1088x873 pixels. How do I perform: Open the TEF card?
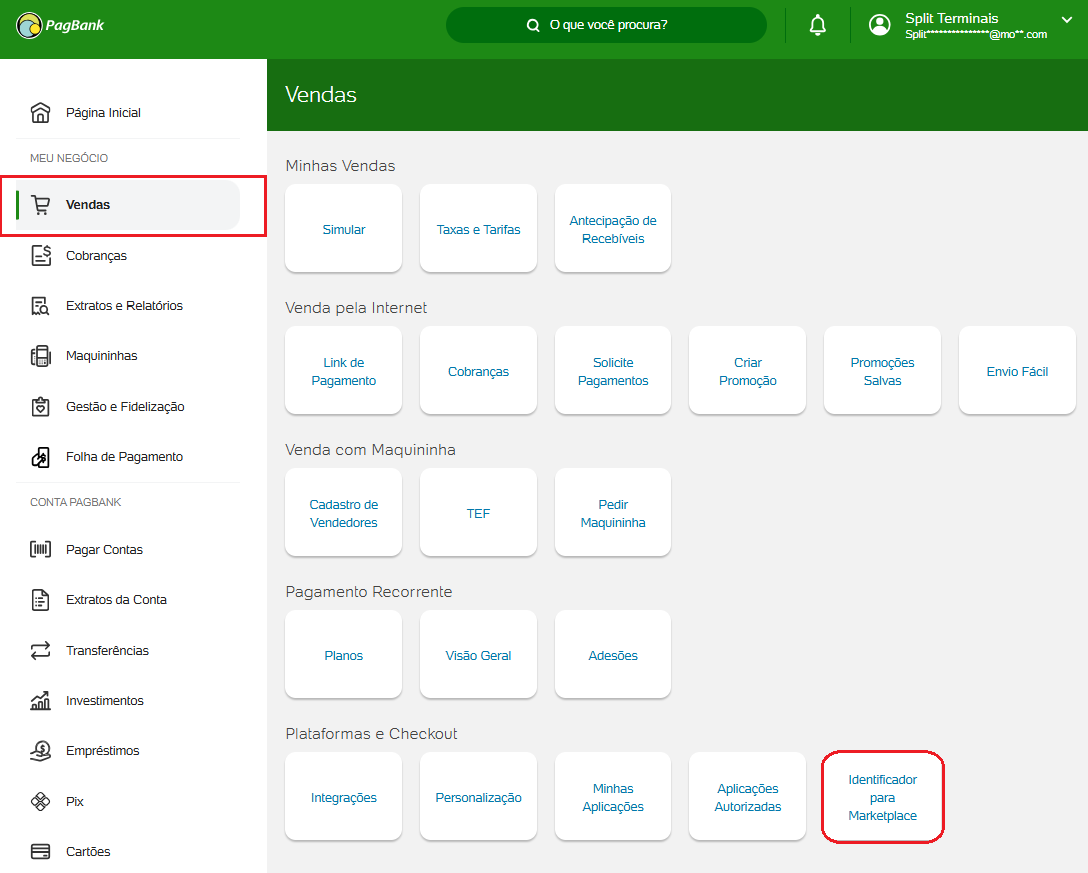coord(478,513)
